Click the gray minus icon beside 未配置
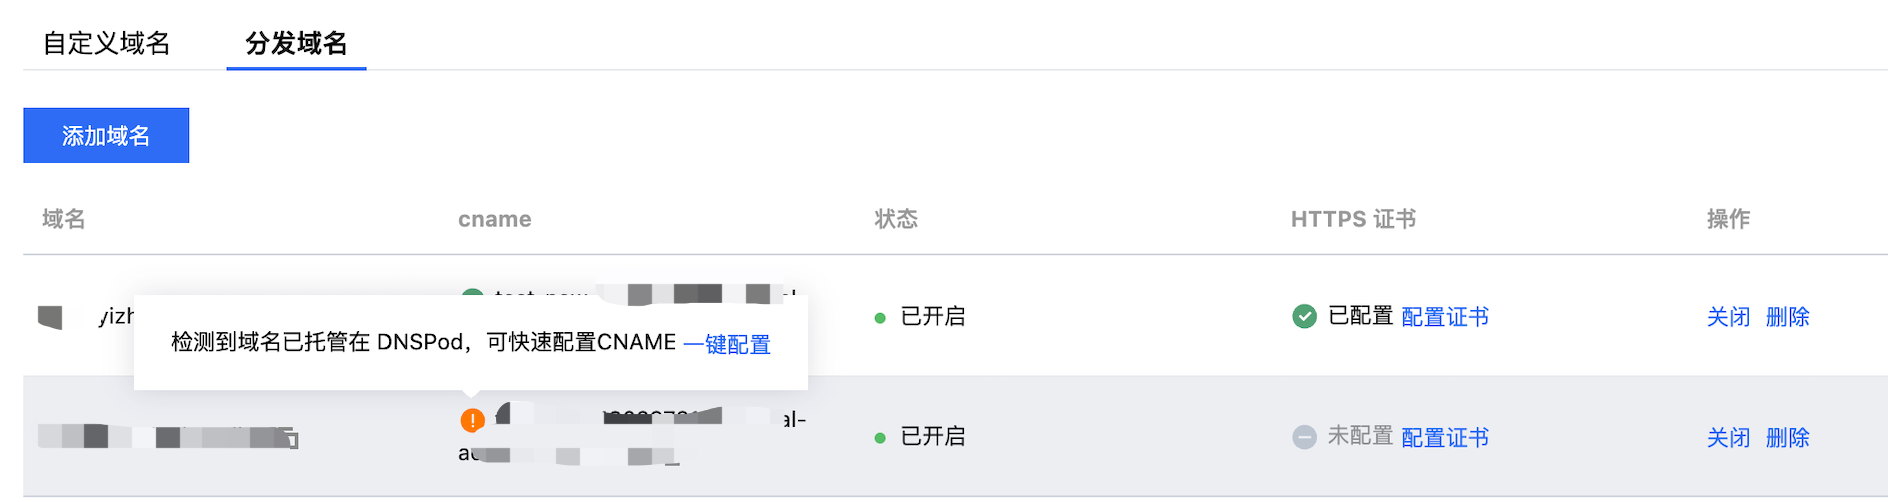Screen dimensions: 1888x502 point(1304,437)
